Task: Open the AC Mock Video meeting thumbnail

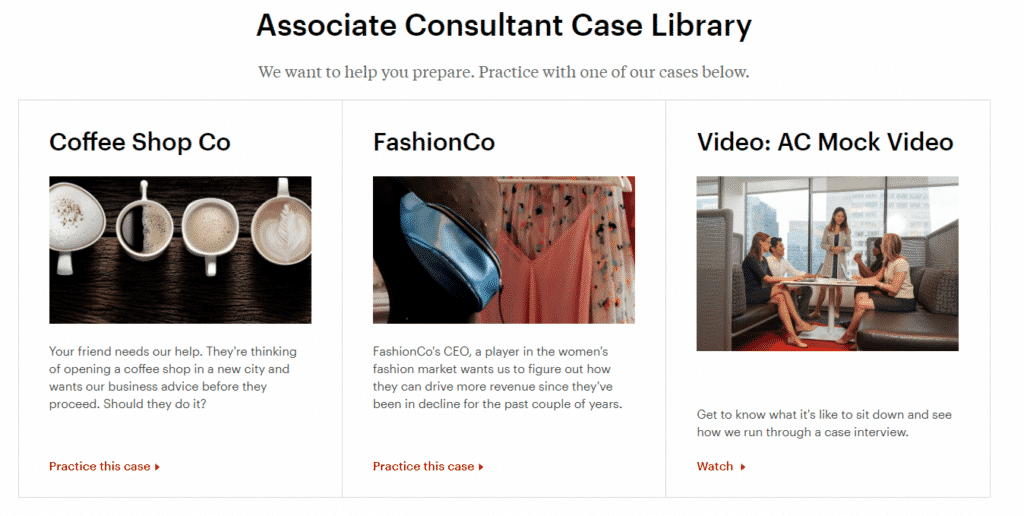Action: point(827,263)
